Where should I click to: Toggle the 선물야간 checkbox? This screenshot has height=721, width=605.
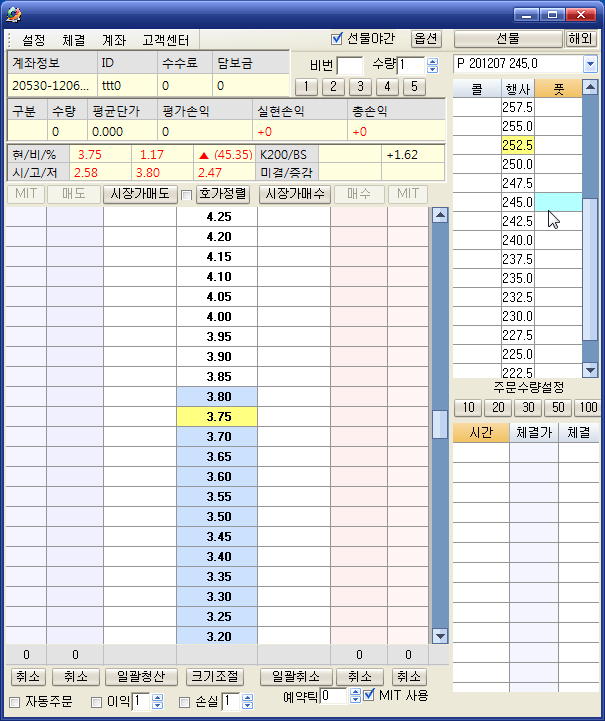pyautogui.click(x=337, y=39)
